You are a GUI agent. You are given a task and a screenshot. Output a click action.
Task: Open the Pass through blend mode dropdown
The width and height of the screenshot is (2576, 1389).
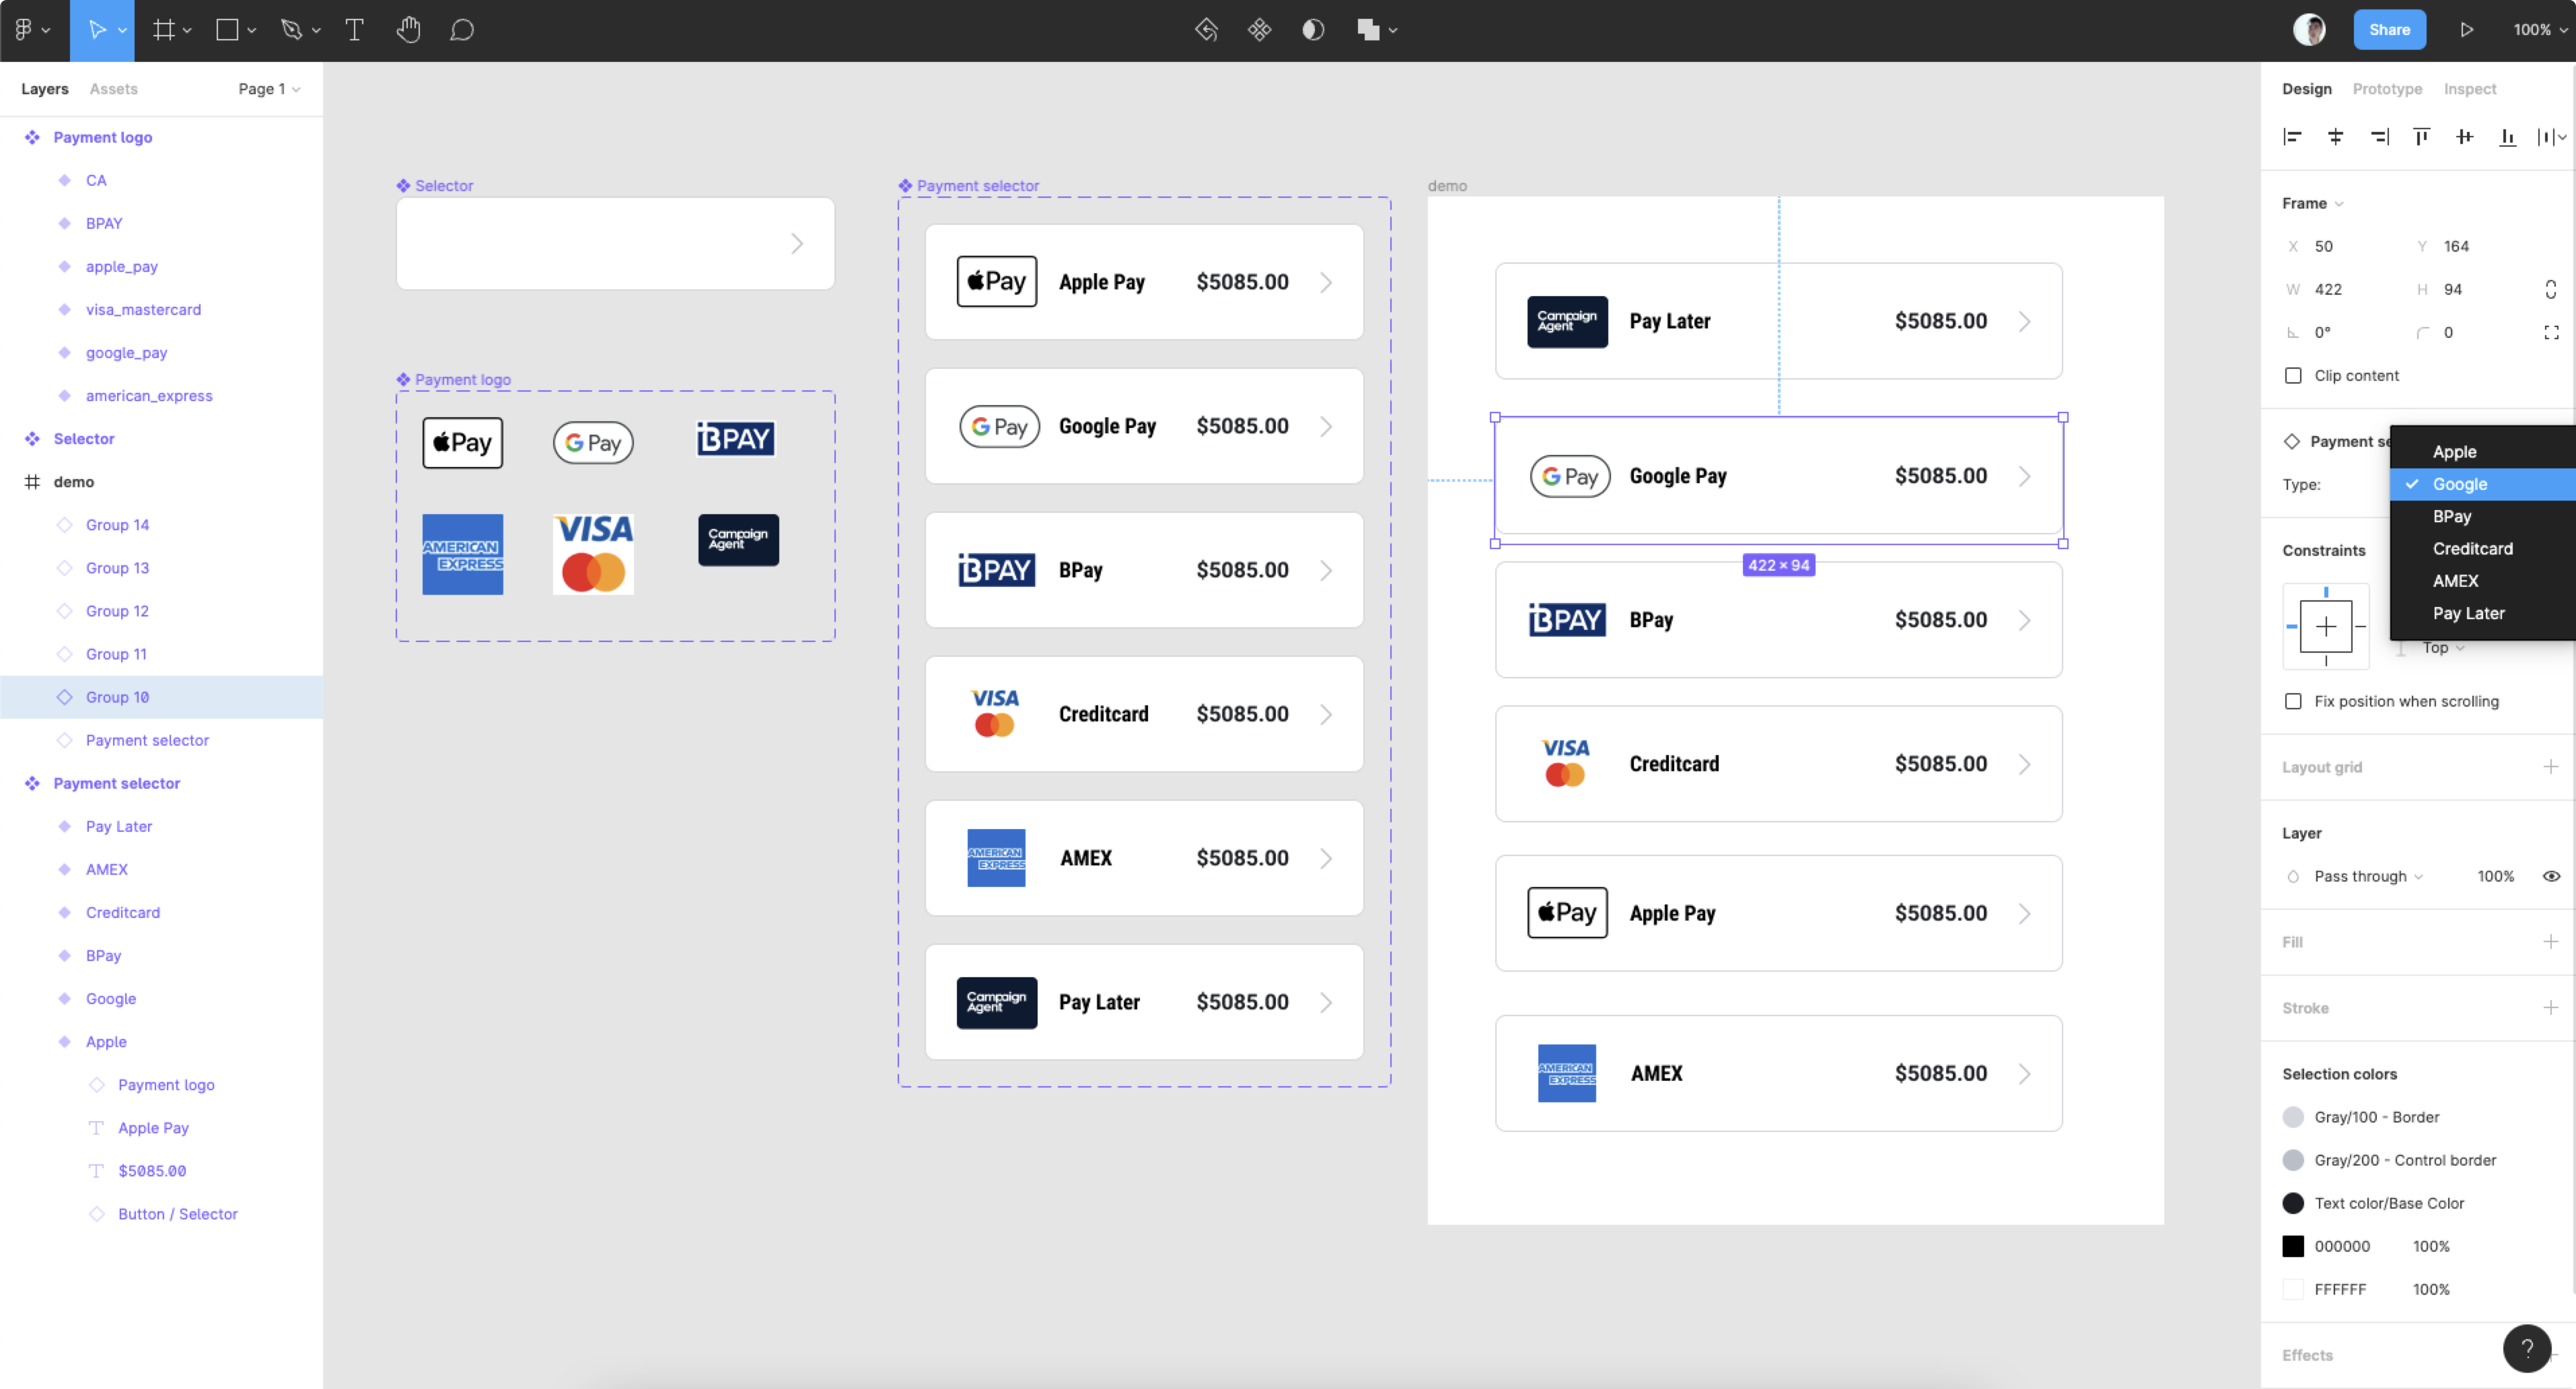click(2368, 876)
